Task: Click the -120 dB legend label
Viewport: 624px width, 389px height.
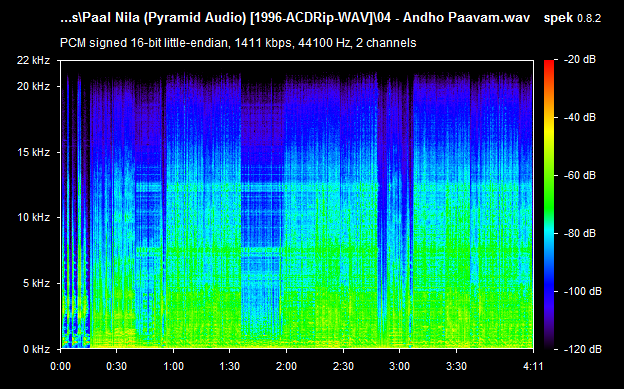Action: [583, 349]
